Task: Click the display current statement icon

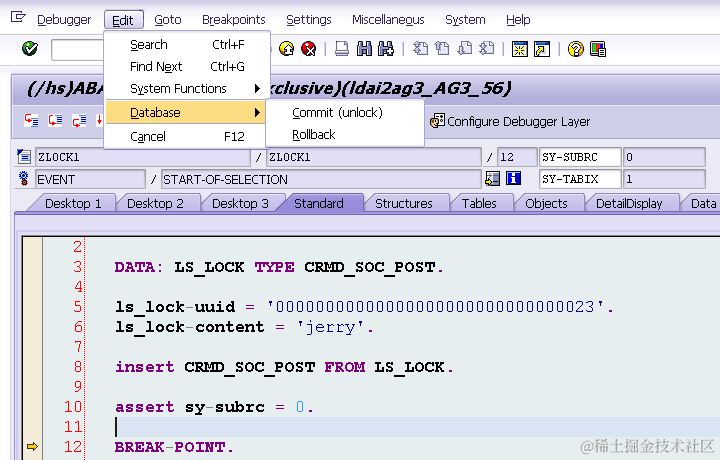Action: point(492,178)
